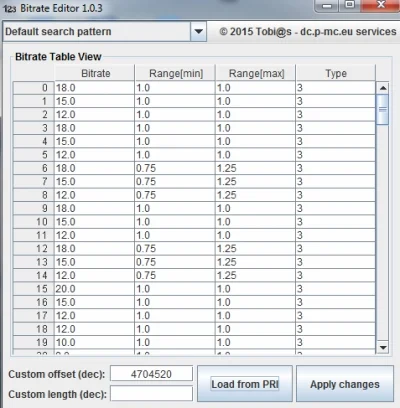Click the Load from PRI button
Viewport: 400px width, 408px height.
click(x=245, y=384)
